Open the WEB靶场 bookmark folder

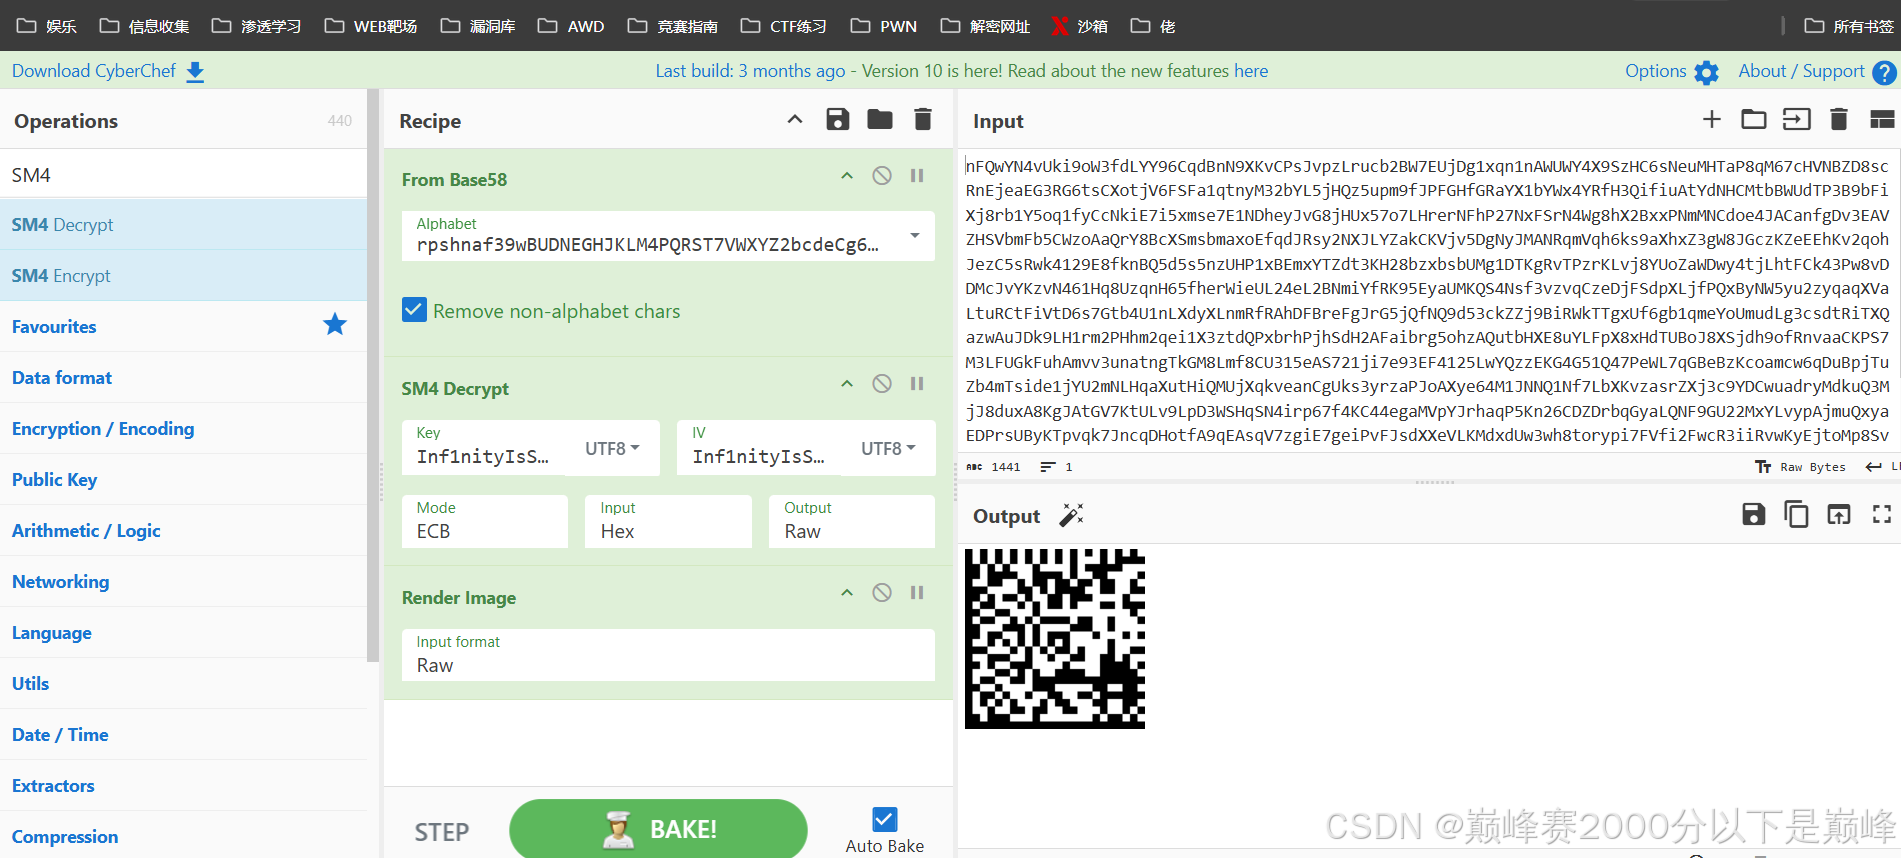point(371,26)
